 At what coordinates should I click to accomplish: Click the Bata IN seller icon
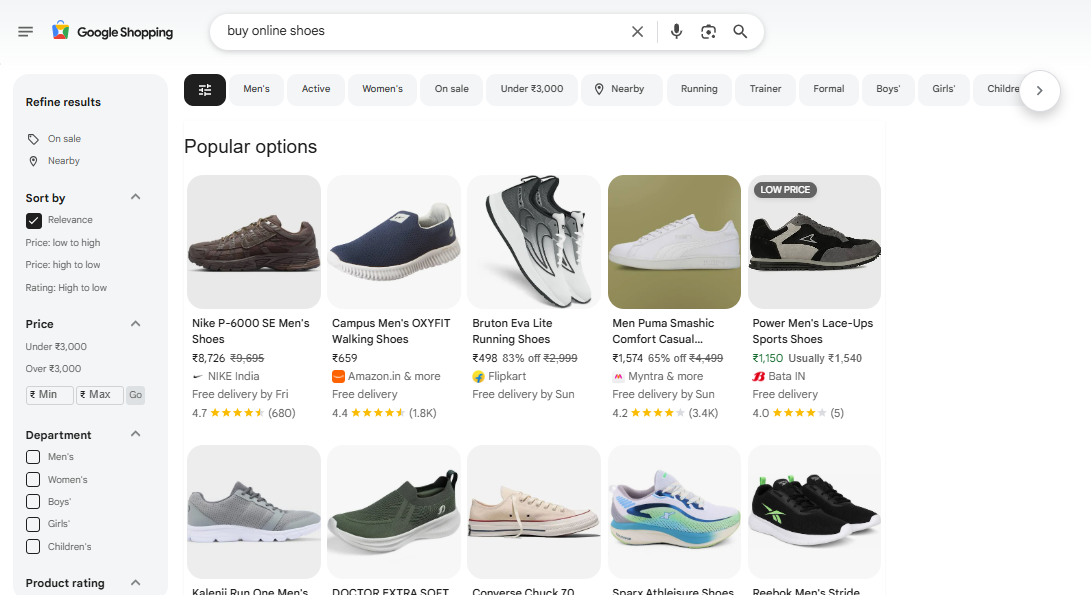point(758,376)
